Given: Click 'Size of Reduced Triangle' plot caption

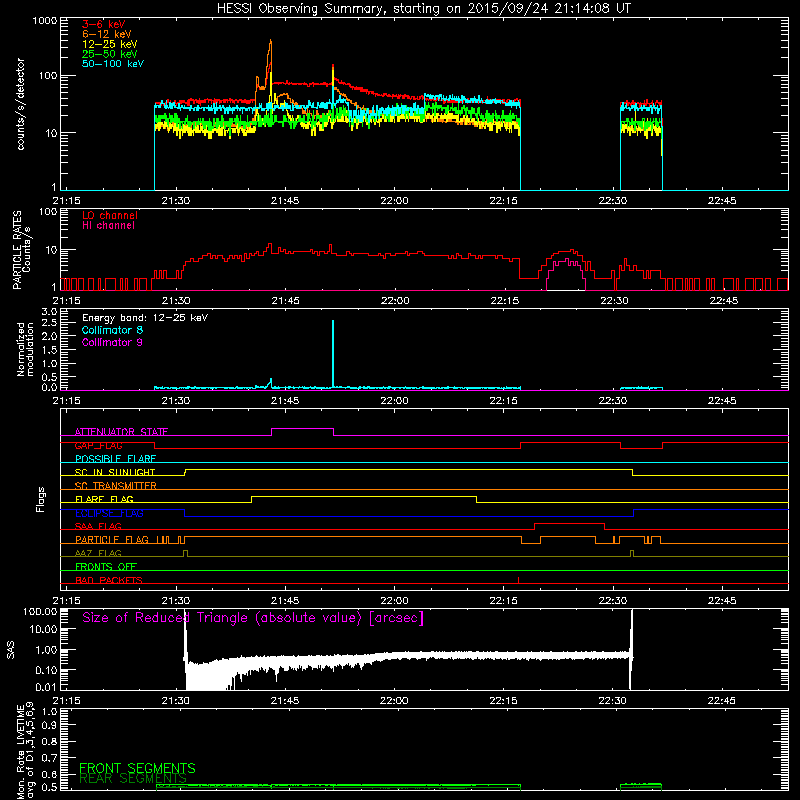Looking at the screenshot, I should [x=253, y=618].
